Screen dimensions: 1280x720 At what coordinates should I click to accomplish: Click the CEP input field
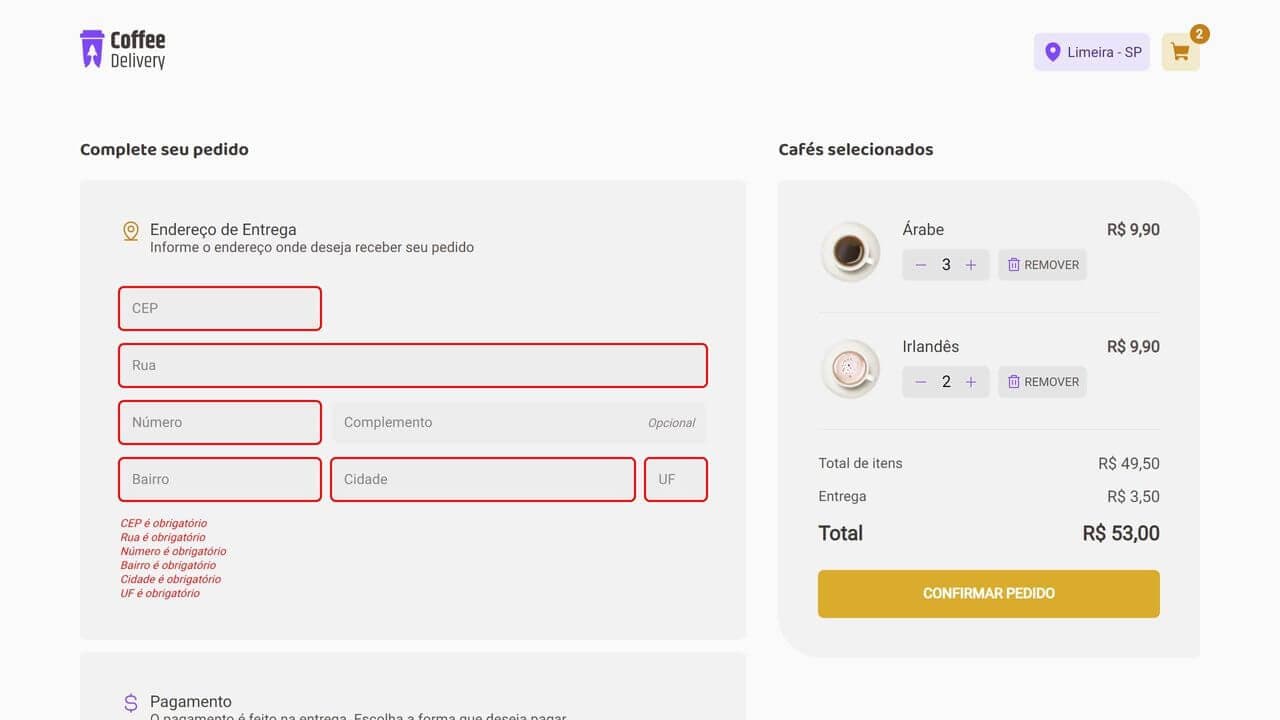coord(219,308)
